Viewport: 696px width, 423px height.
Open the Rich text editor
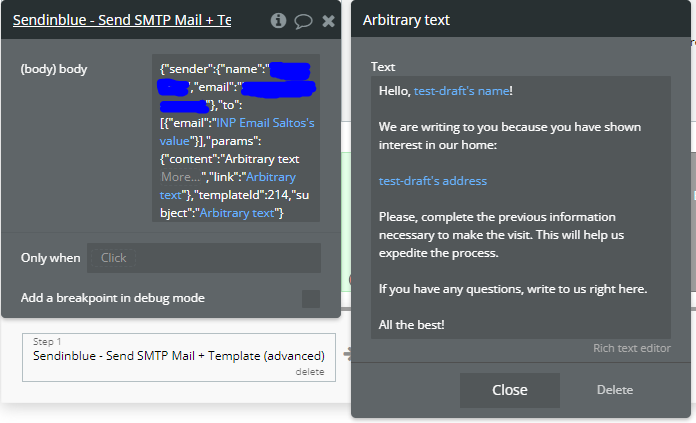pyautogui.click(x=631, y=348)
